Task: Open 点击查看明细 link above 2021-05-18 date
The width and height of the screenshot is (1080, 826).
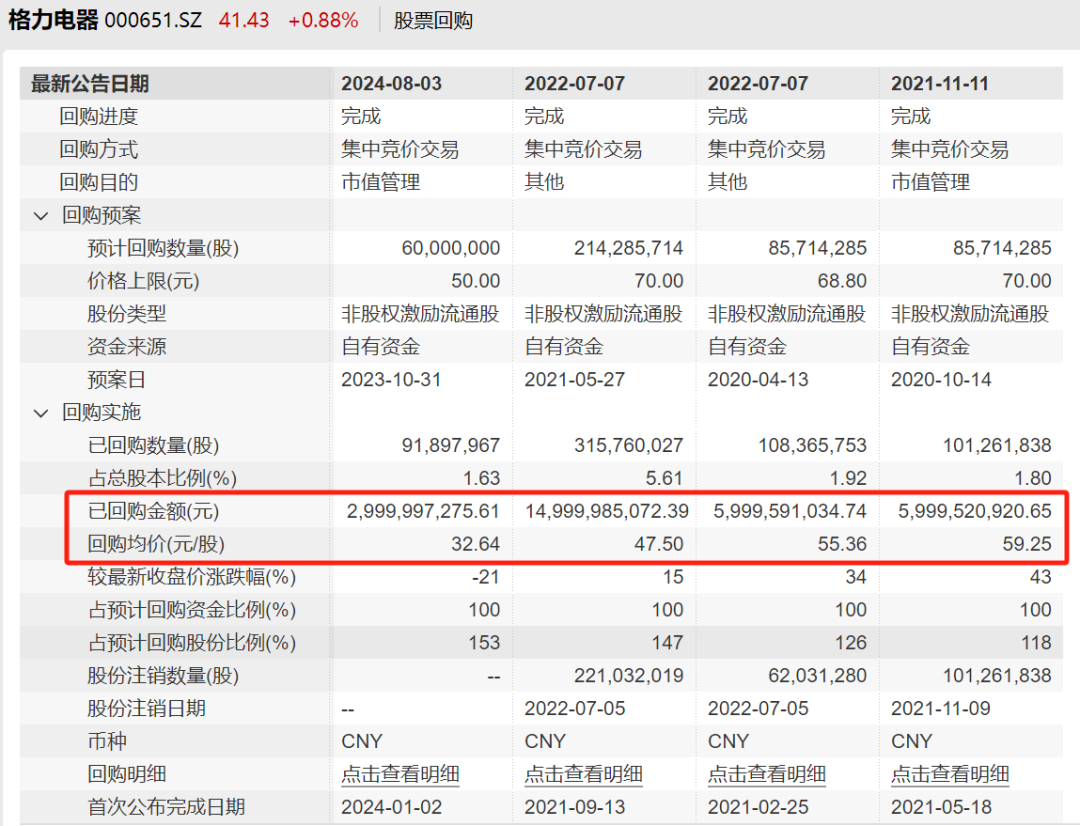Action: [950, 774]
